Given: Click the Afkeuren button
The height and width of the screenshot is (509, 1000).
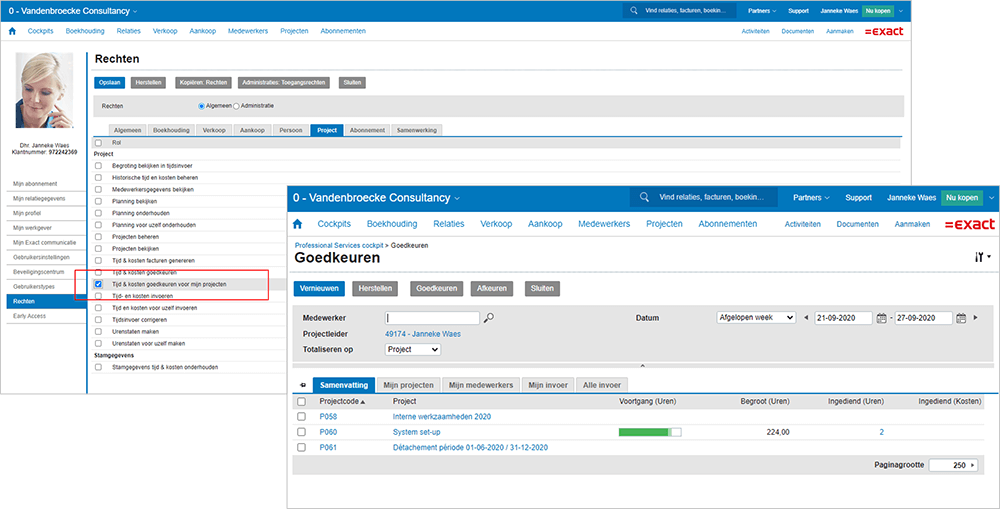Looking at the screenshot, I should click(x=492, y=288).
